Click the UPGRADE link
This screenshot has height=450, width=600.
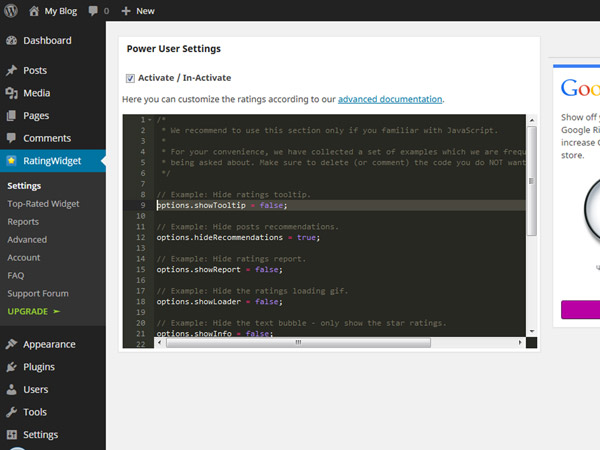(28, 311)
